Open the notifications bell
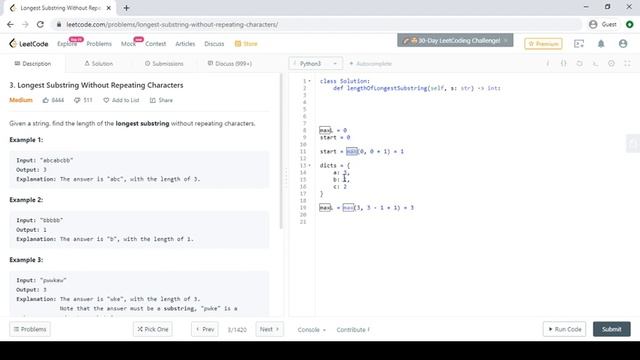Viewport: 640px width, 360px height. point(601,44)
